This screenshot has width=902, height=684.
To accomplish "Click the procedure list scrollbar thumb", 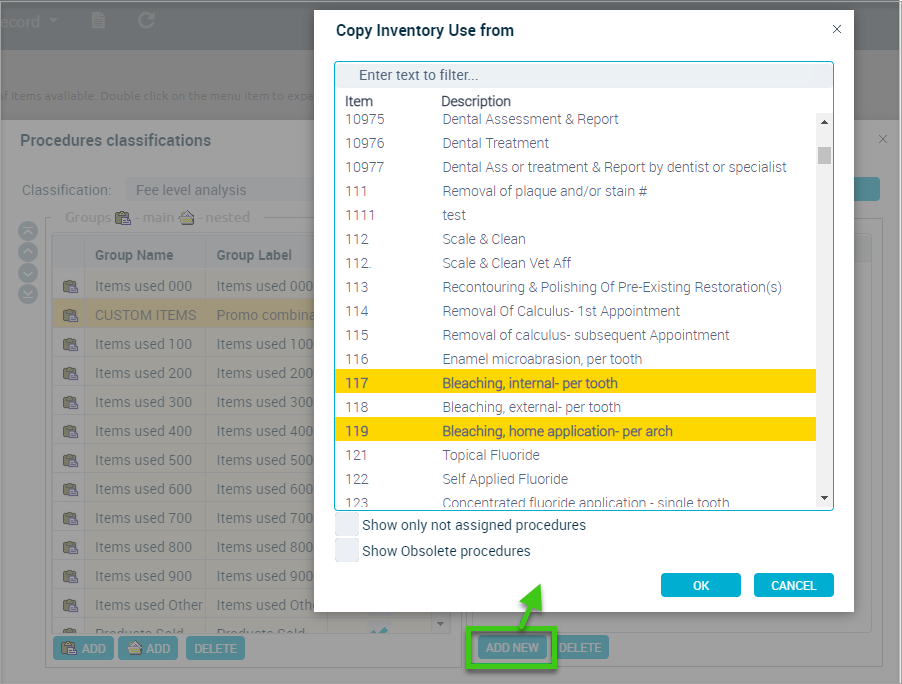I will (x=824, y=155).
